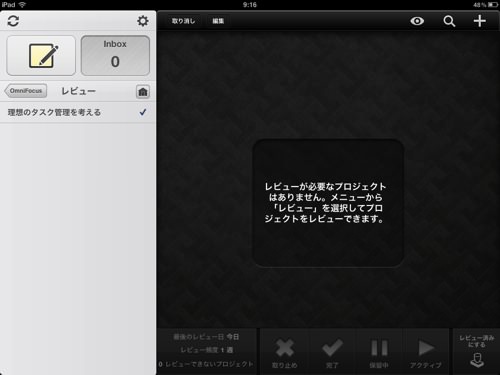
Task: Tap the Wi-Fi indicator in status bar
Action: [x=22, y=5]
